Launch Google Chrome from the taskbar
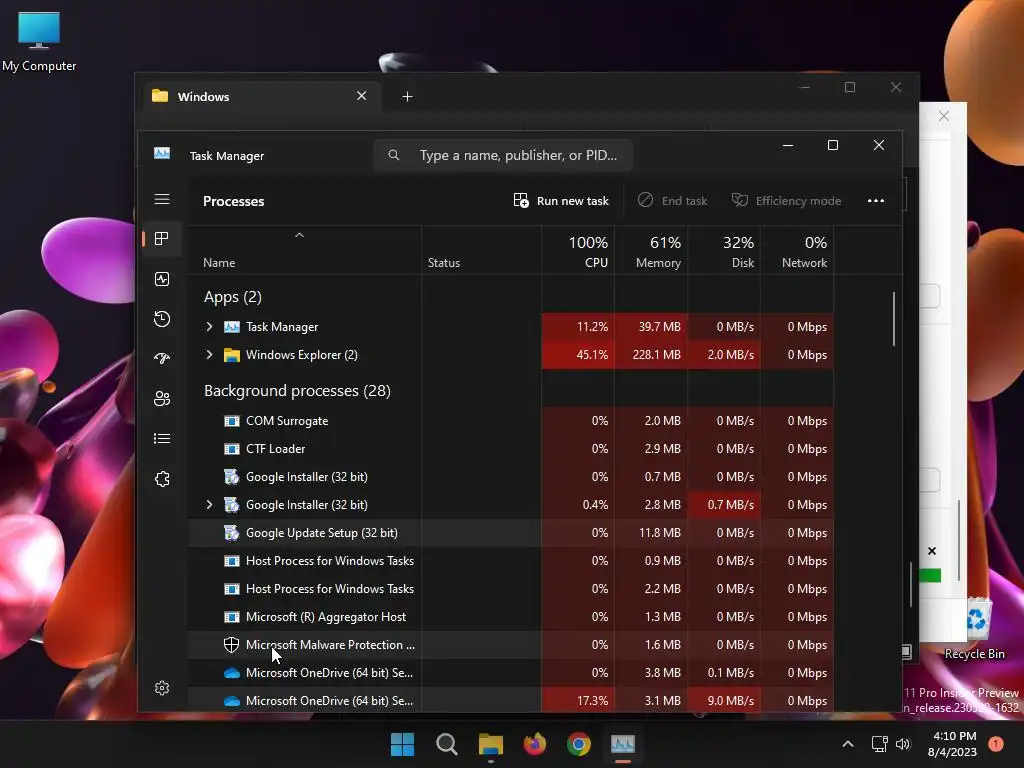The width and height of the screenshot is (1024, 768). pos(579,744)
